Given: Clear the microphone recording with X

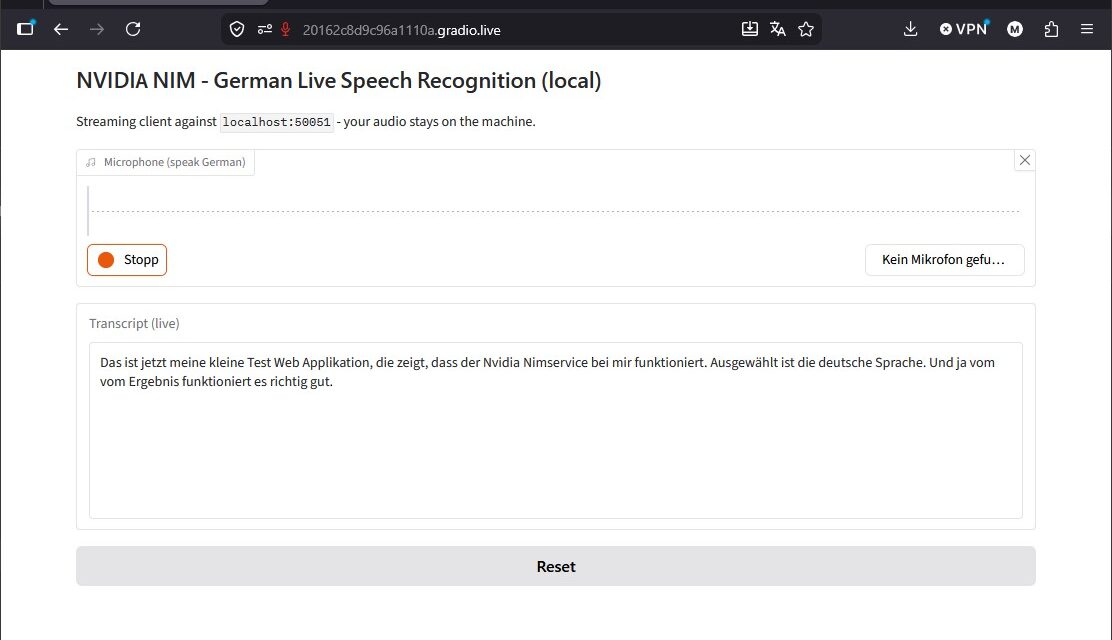Looking at the screenshot, I should [1025, 160].
